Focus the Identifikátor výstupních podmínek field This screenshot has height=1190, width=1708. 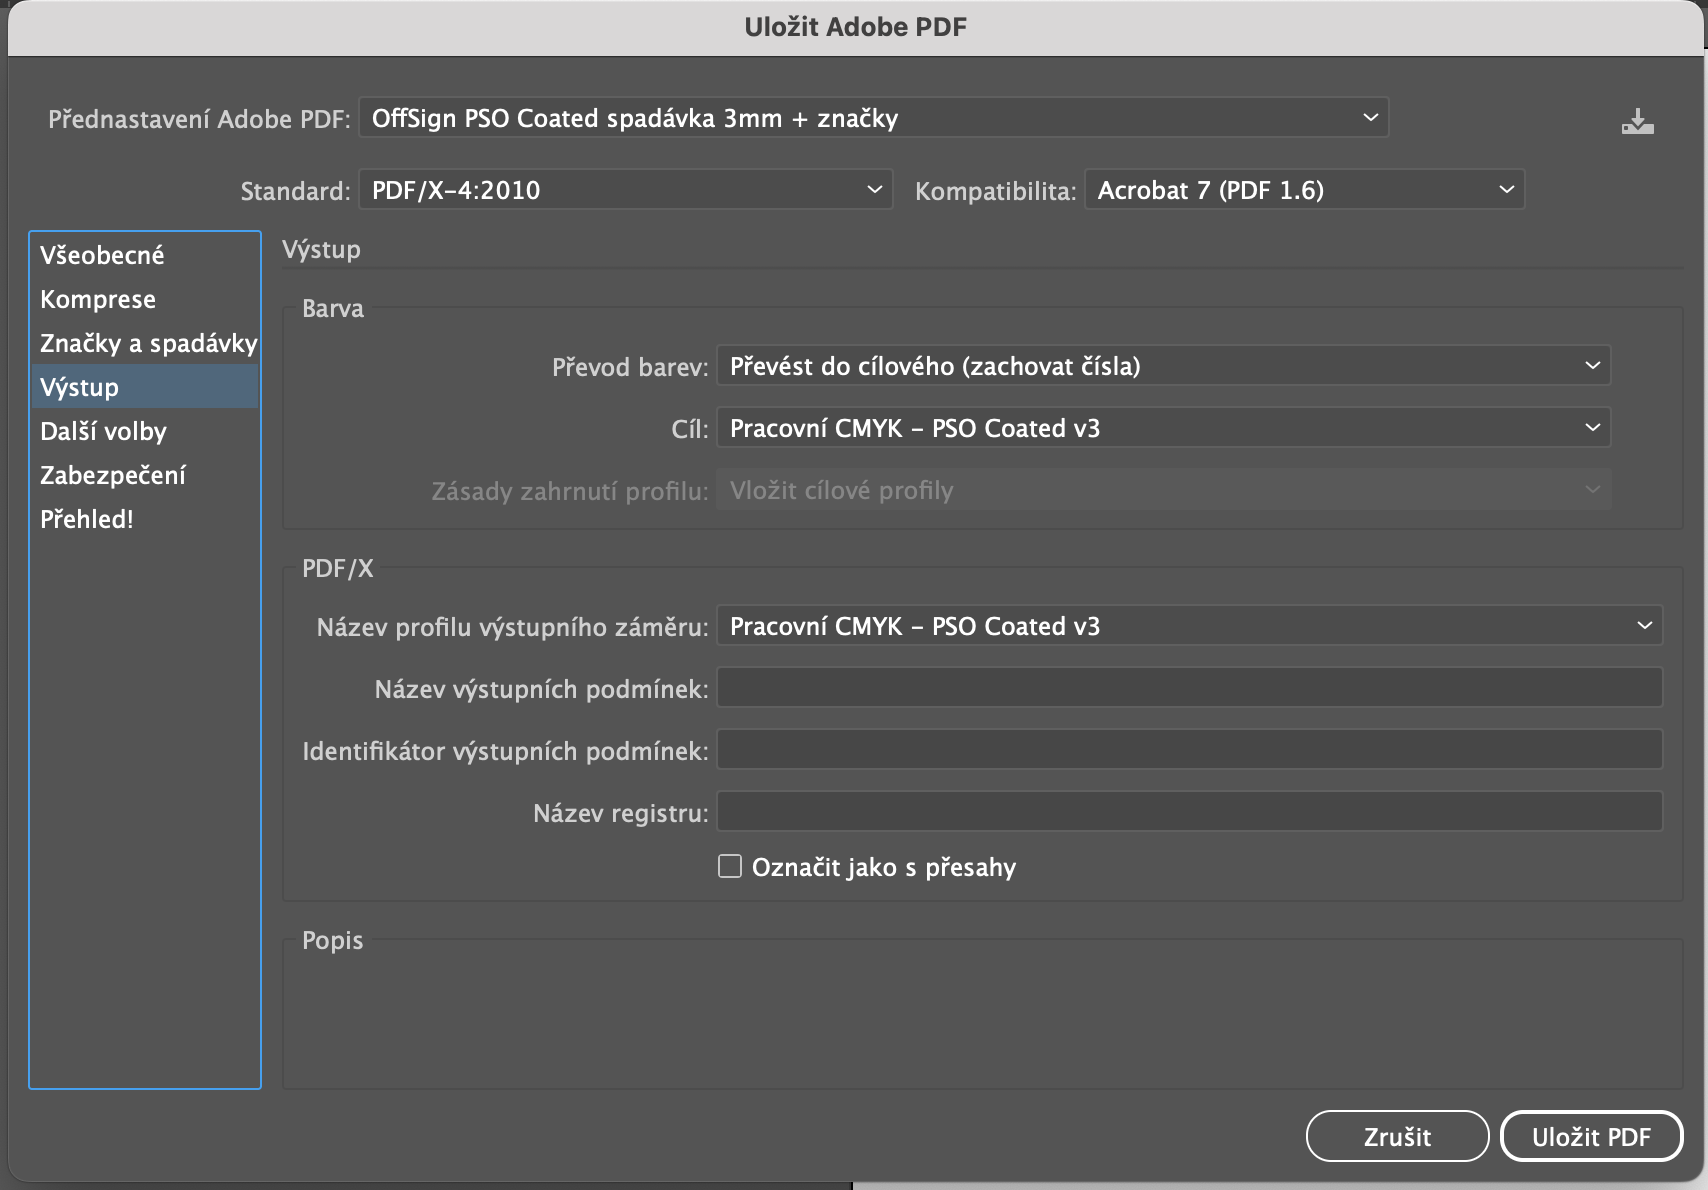coord(1190,750)
